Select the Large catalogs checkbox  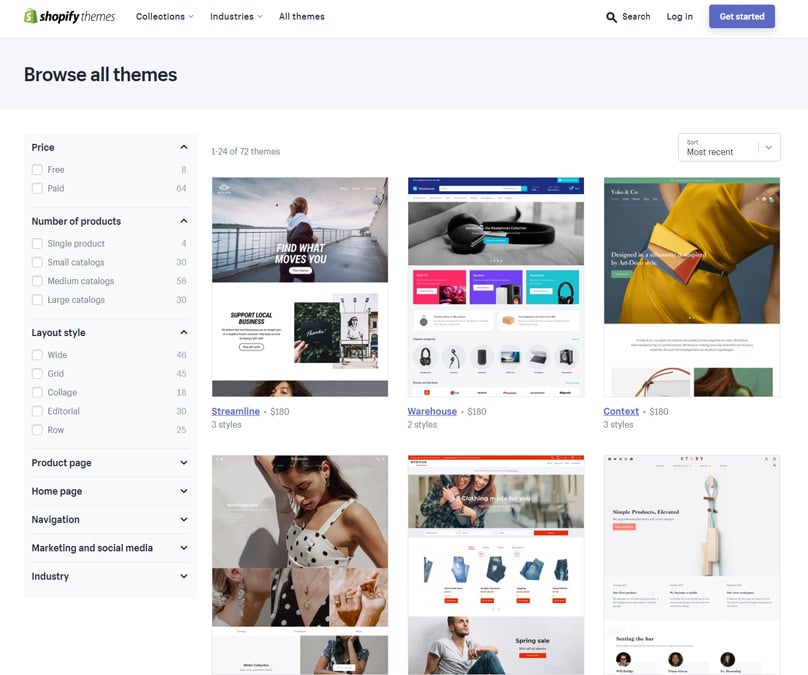[x=37, y=300]
